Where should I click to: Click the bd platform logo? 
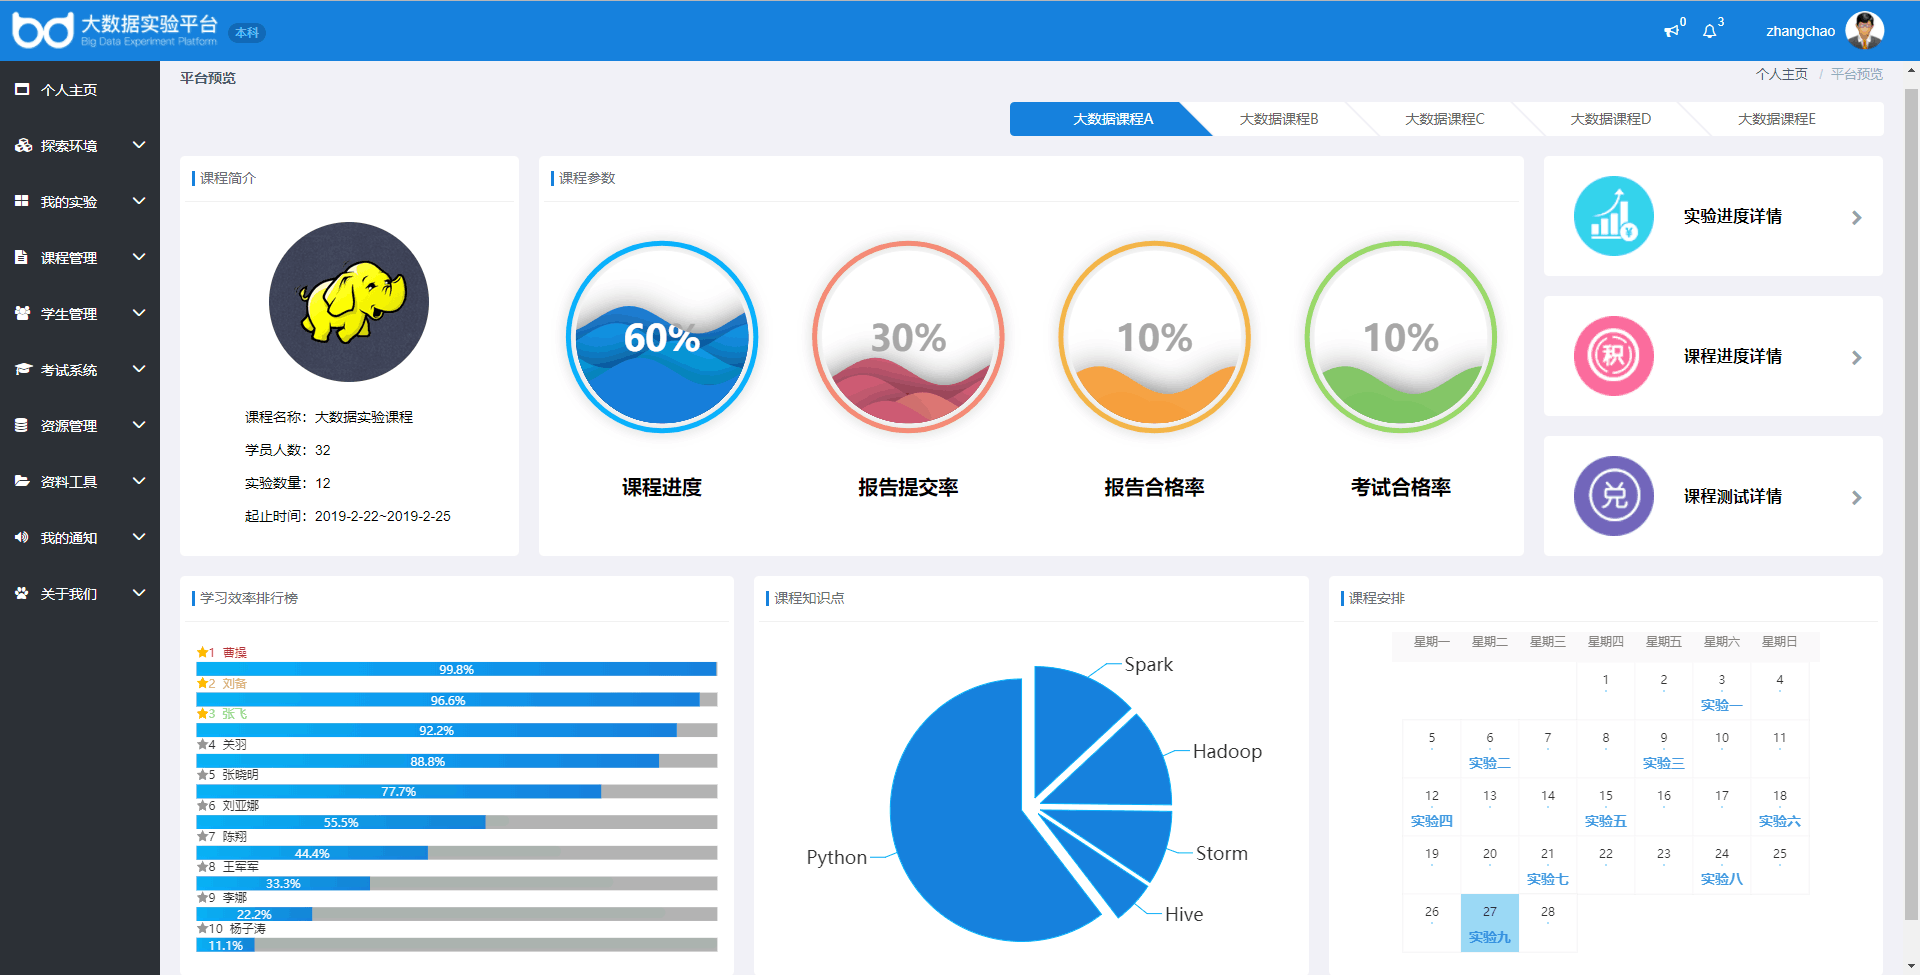tap(43, 31)
